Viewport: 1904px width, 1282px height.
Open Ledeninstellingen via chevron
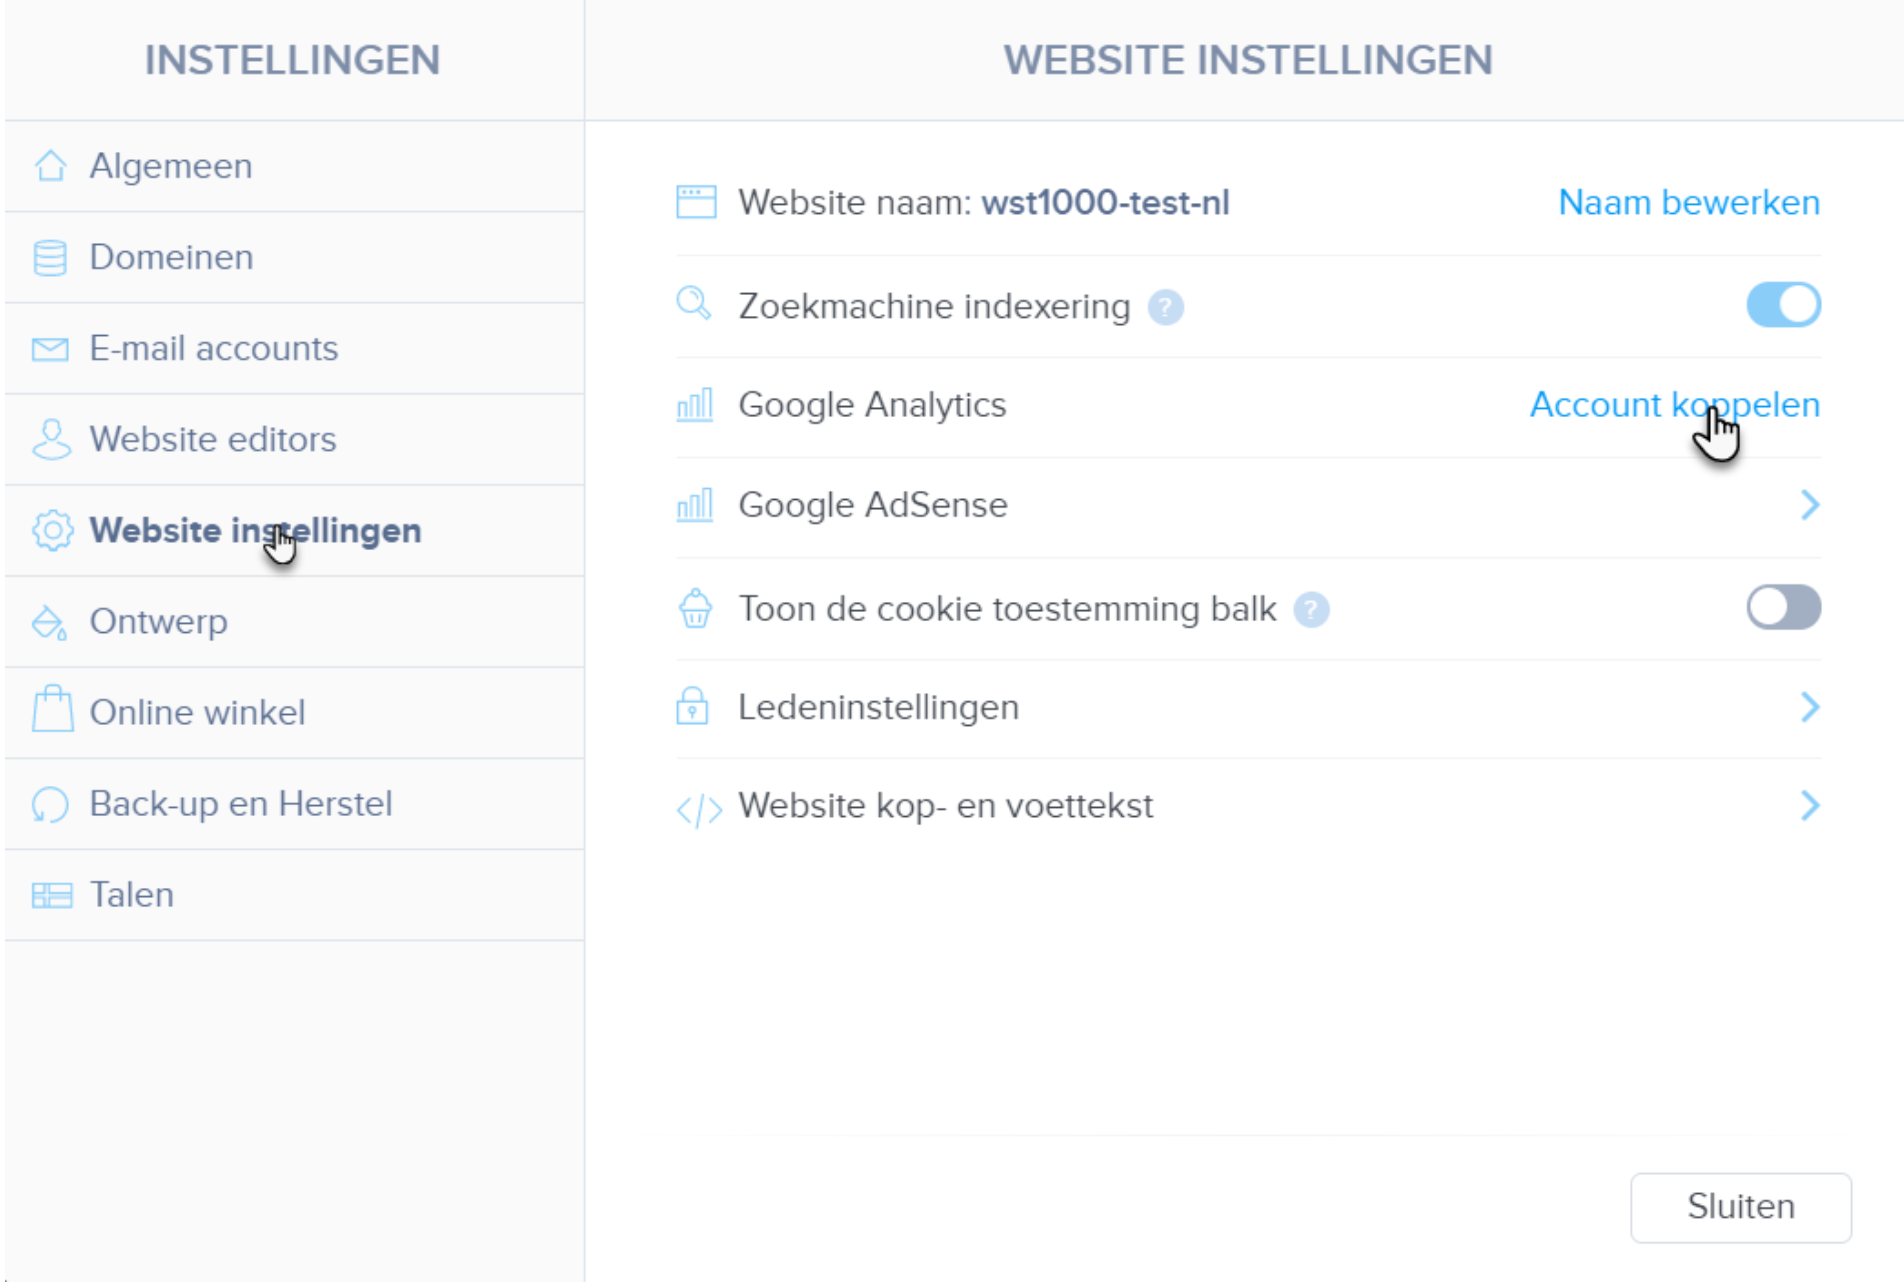click(x=1810, y=708)
